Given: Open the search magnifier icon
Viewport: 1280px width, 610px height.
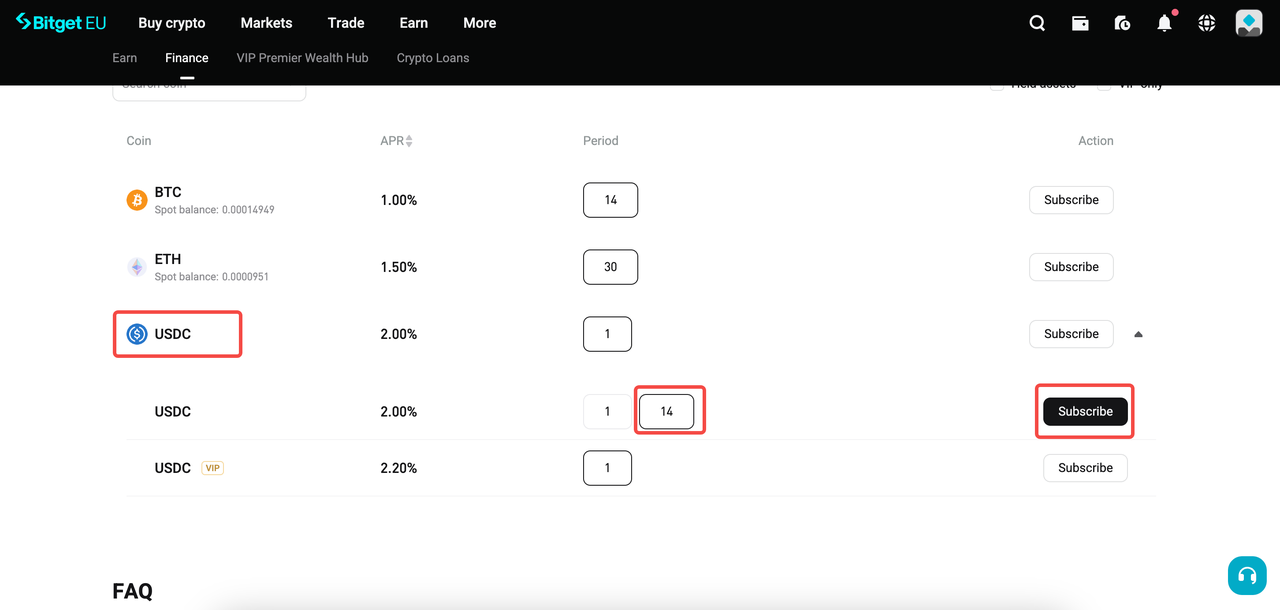Looking at the screenshot, I should (1037, 23).
